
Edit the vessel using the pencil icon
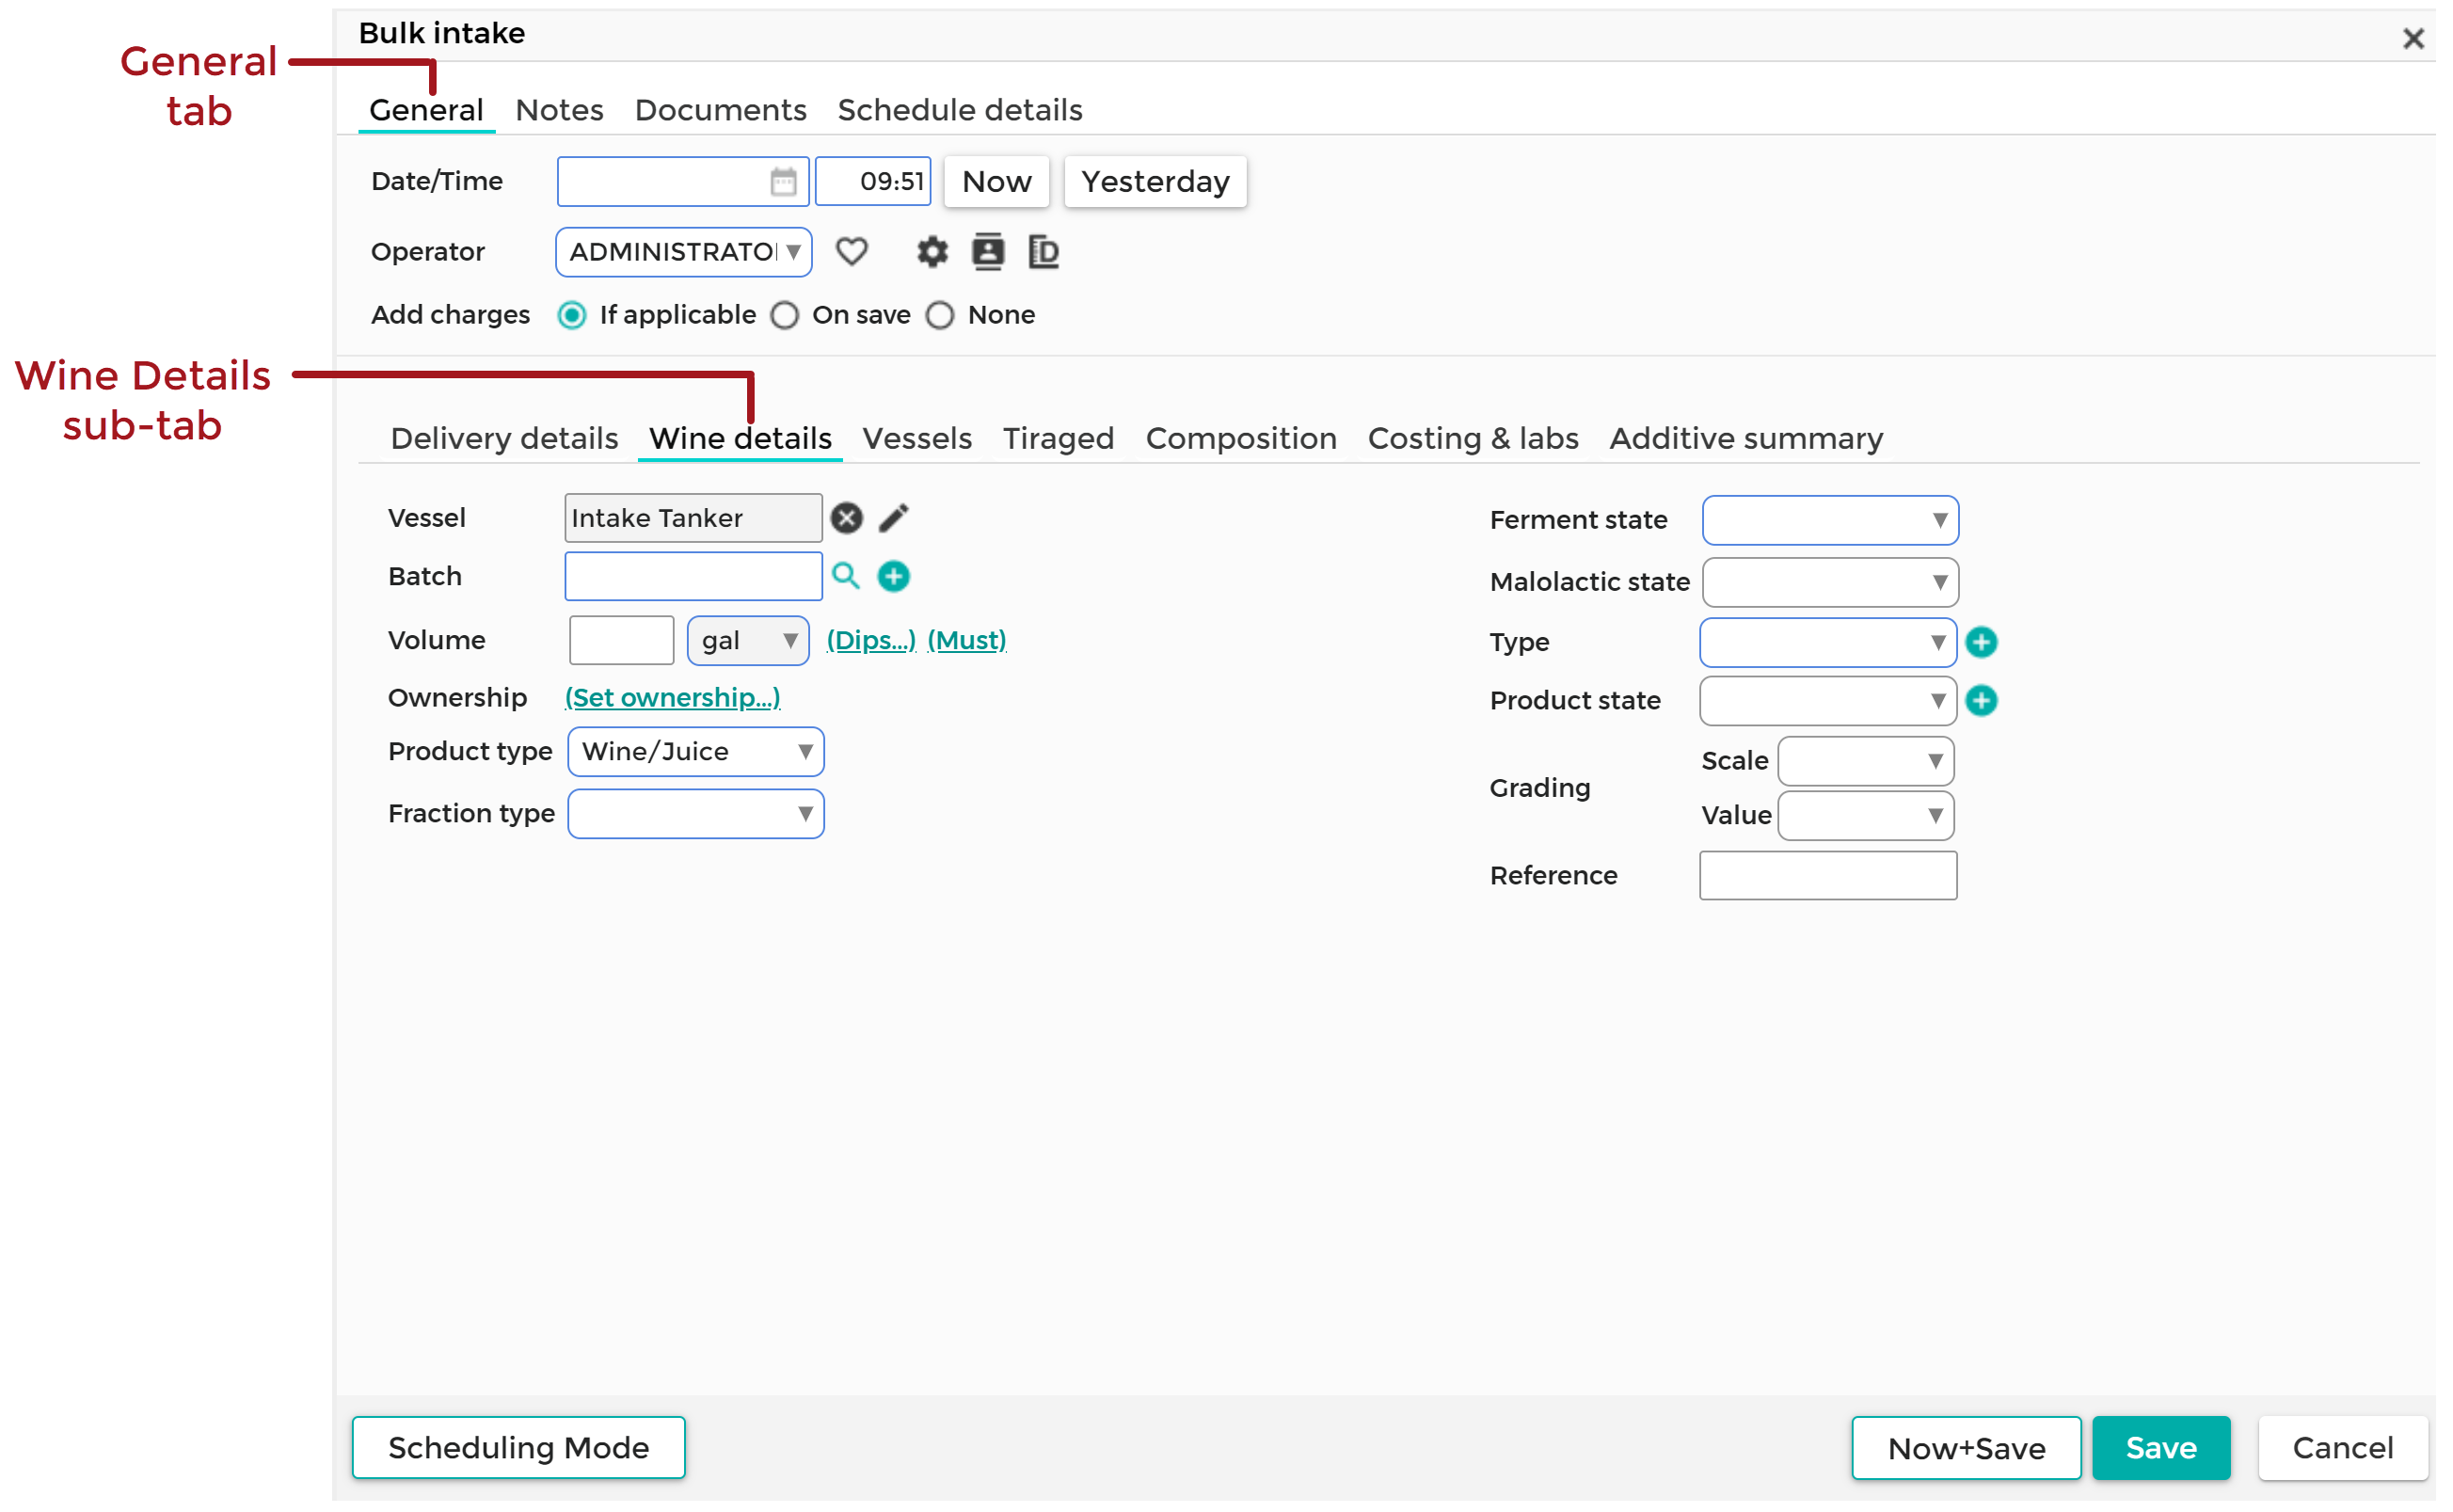click(893, 518)
